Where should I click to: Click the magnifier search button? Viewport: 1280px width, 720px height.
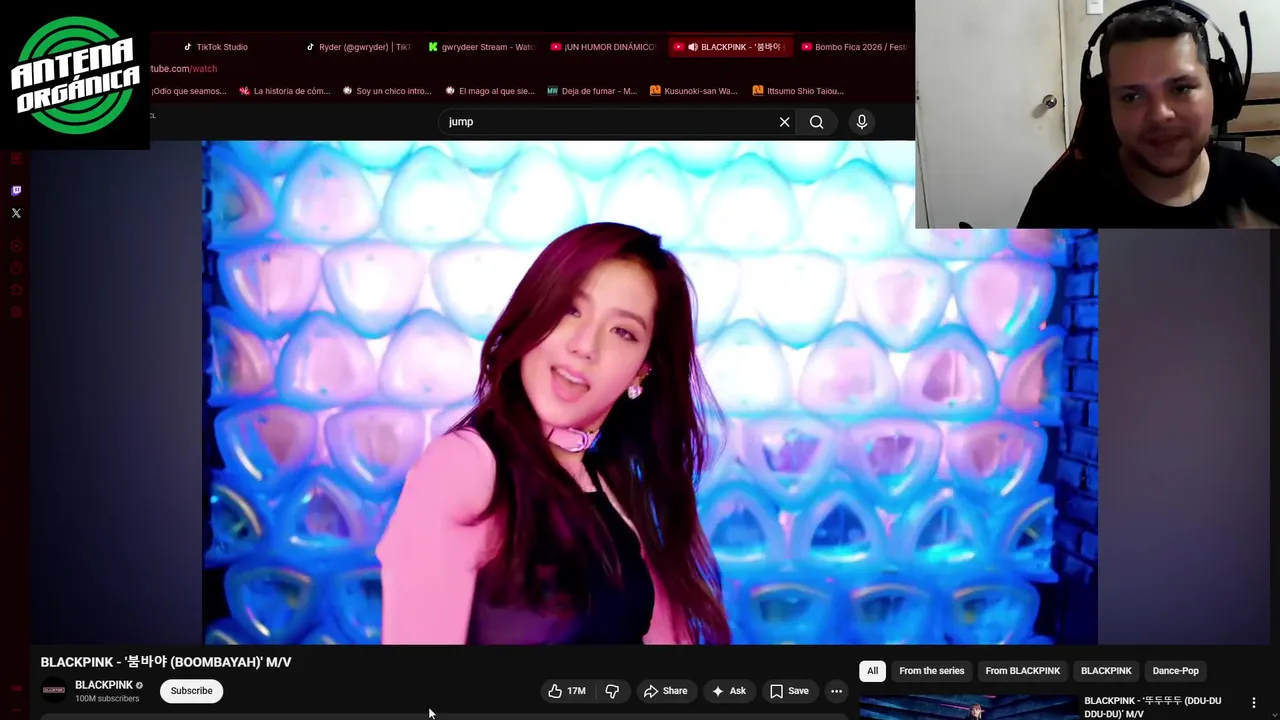point(817,122)
